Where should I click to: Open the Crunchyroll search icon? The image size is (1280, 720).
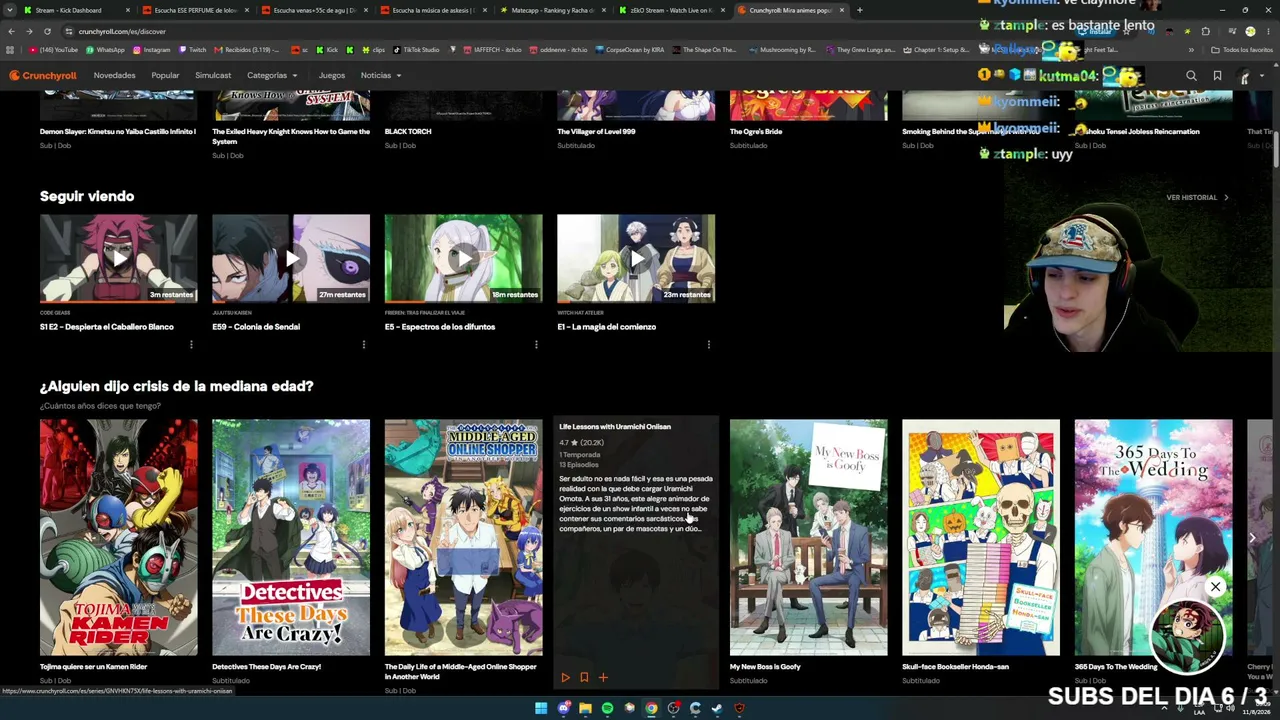coord(1191,75)
